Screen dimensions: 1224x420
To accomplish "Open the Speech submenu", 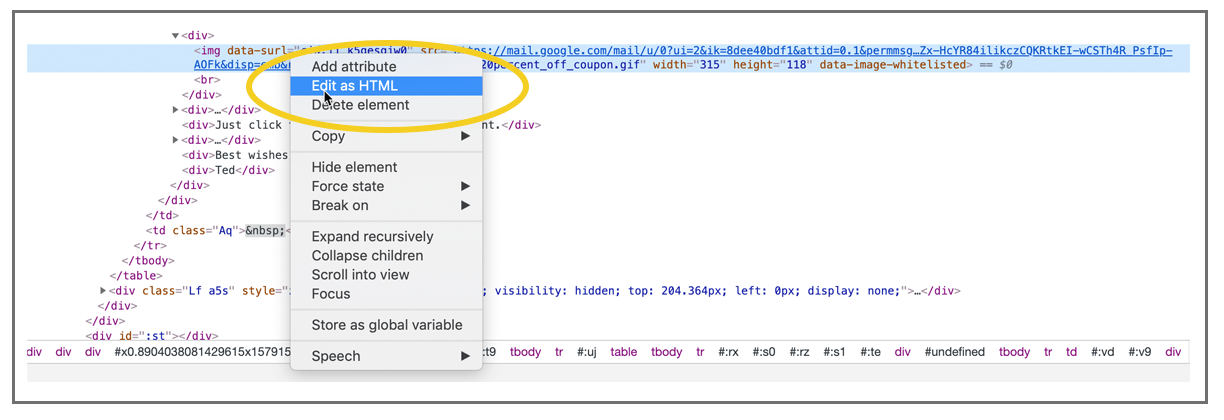I will coord(386,356).
